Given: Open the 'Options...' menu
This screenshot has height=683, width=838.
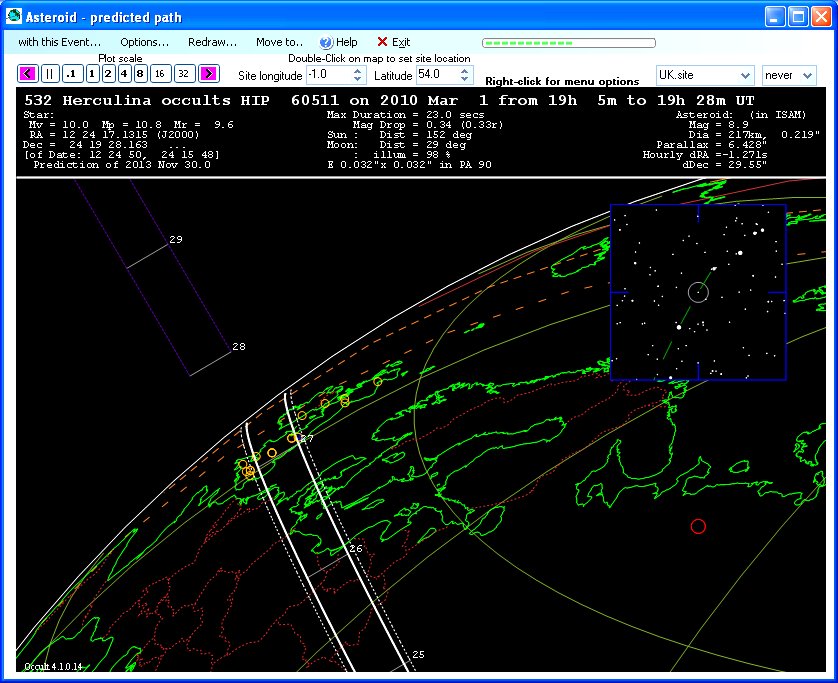Looking at the screenshot, I should 144,42.
